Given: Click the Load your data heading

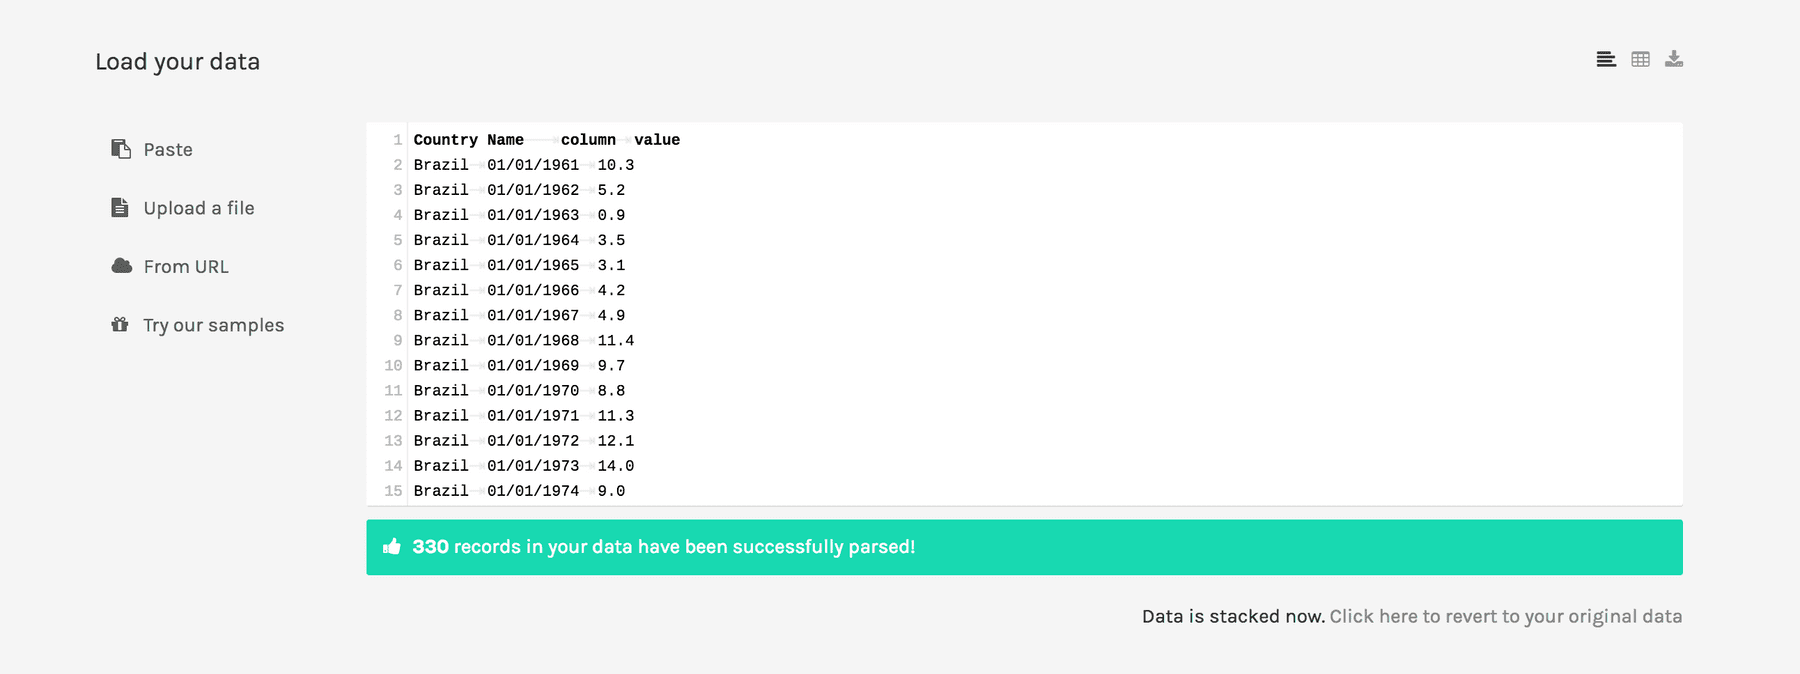Looking at the screenshot, I should coord(177,61).
